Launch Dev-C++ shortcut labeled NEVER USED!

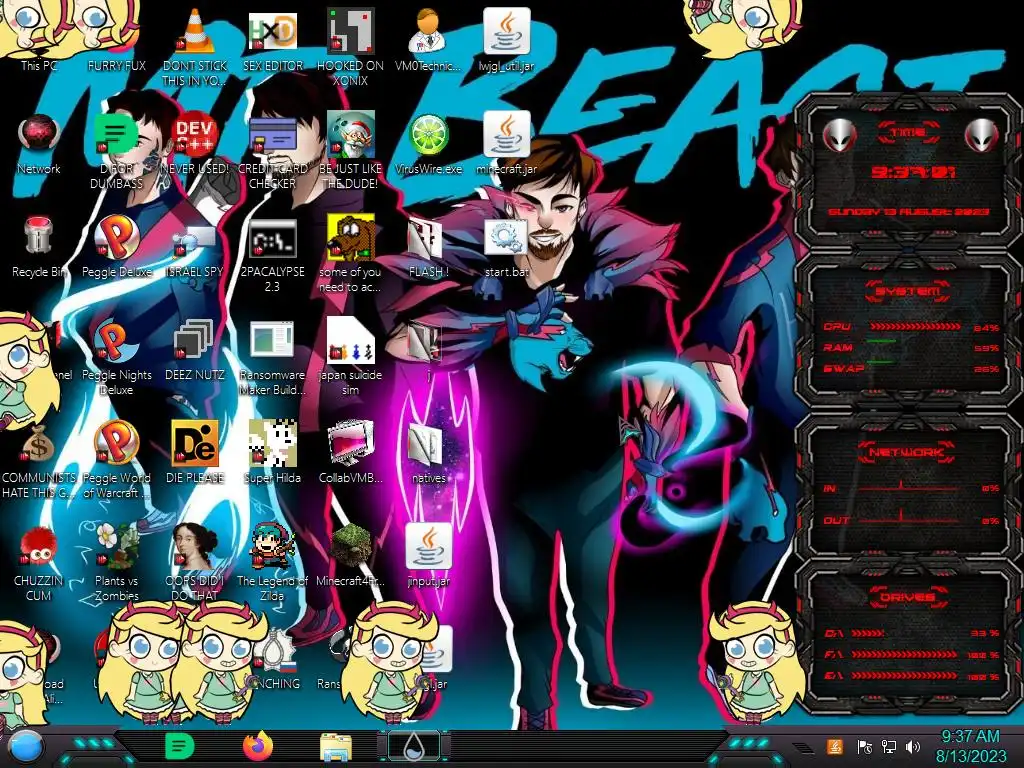pyautogui.click(x=195, y=135)
